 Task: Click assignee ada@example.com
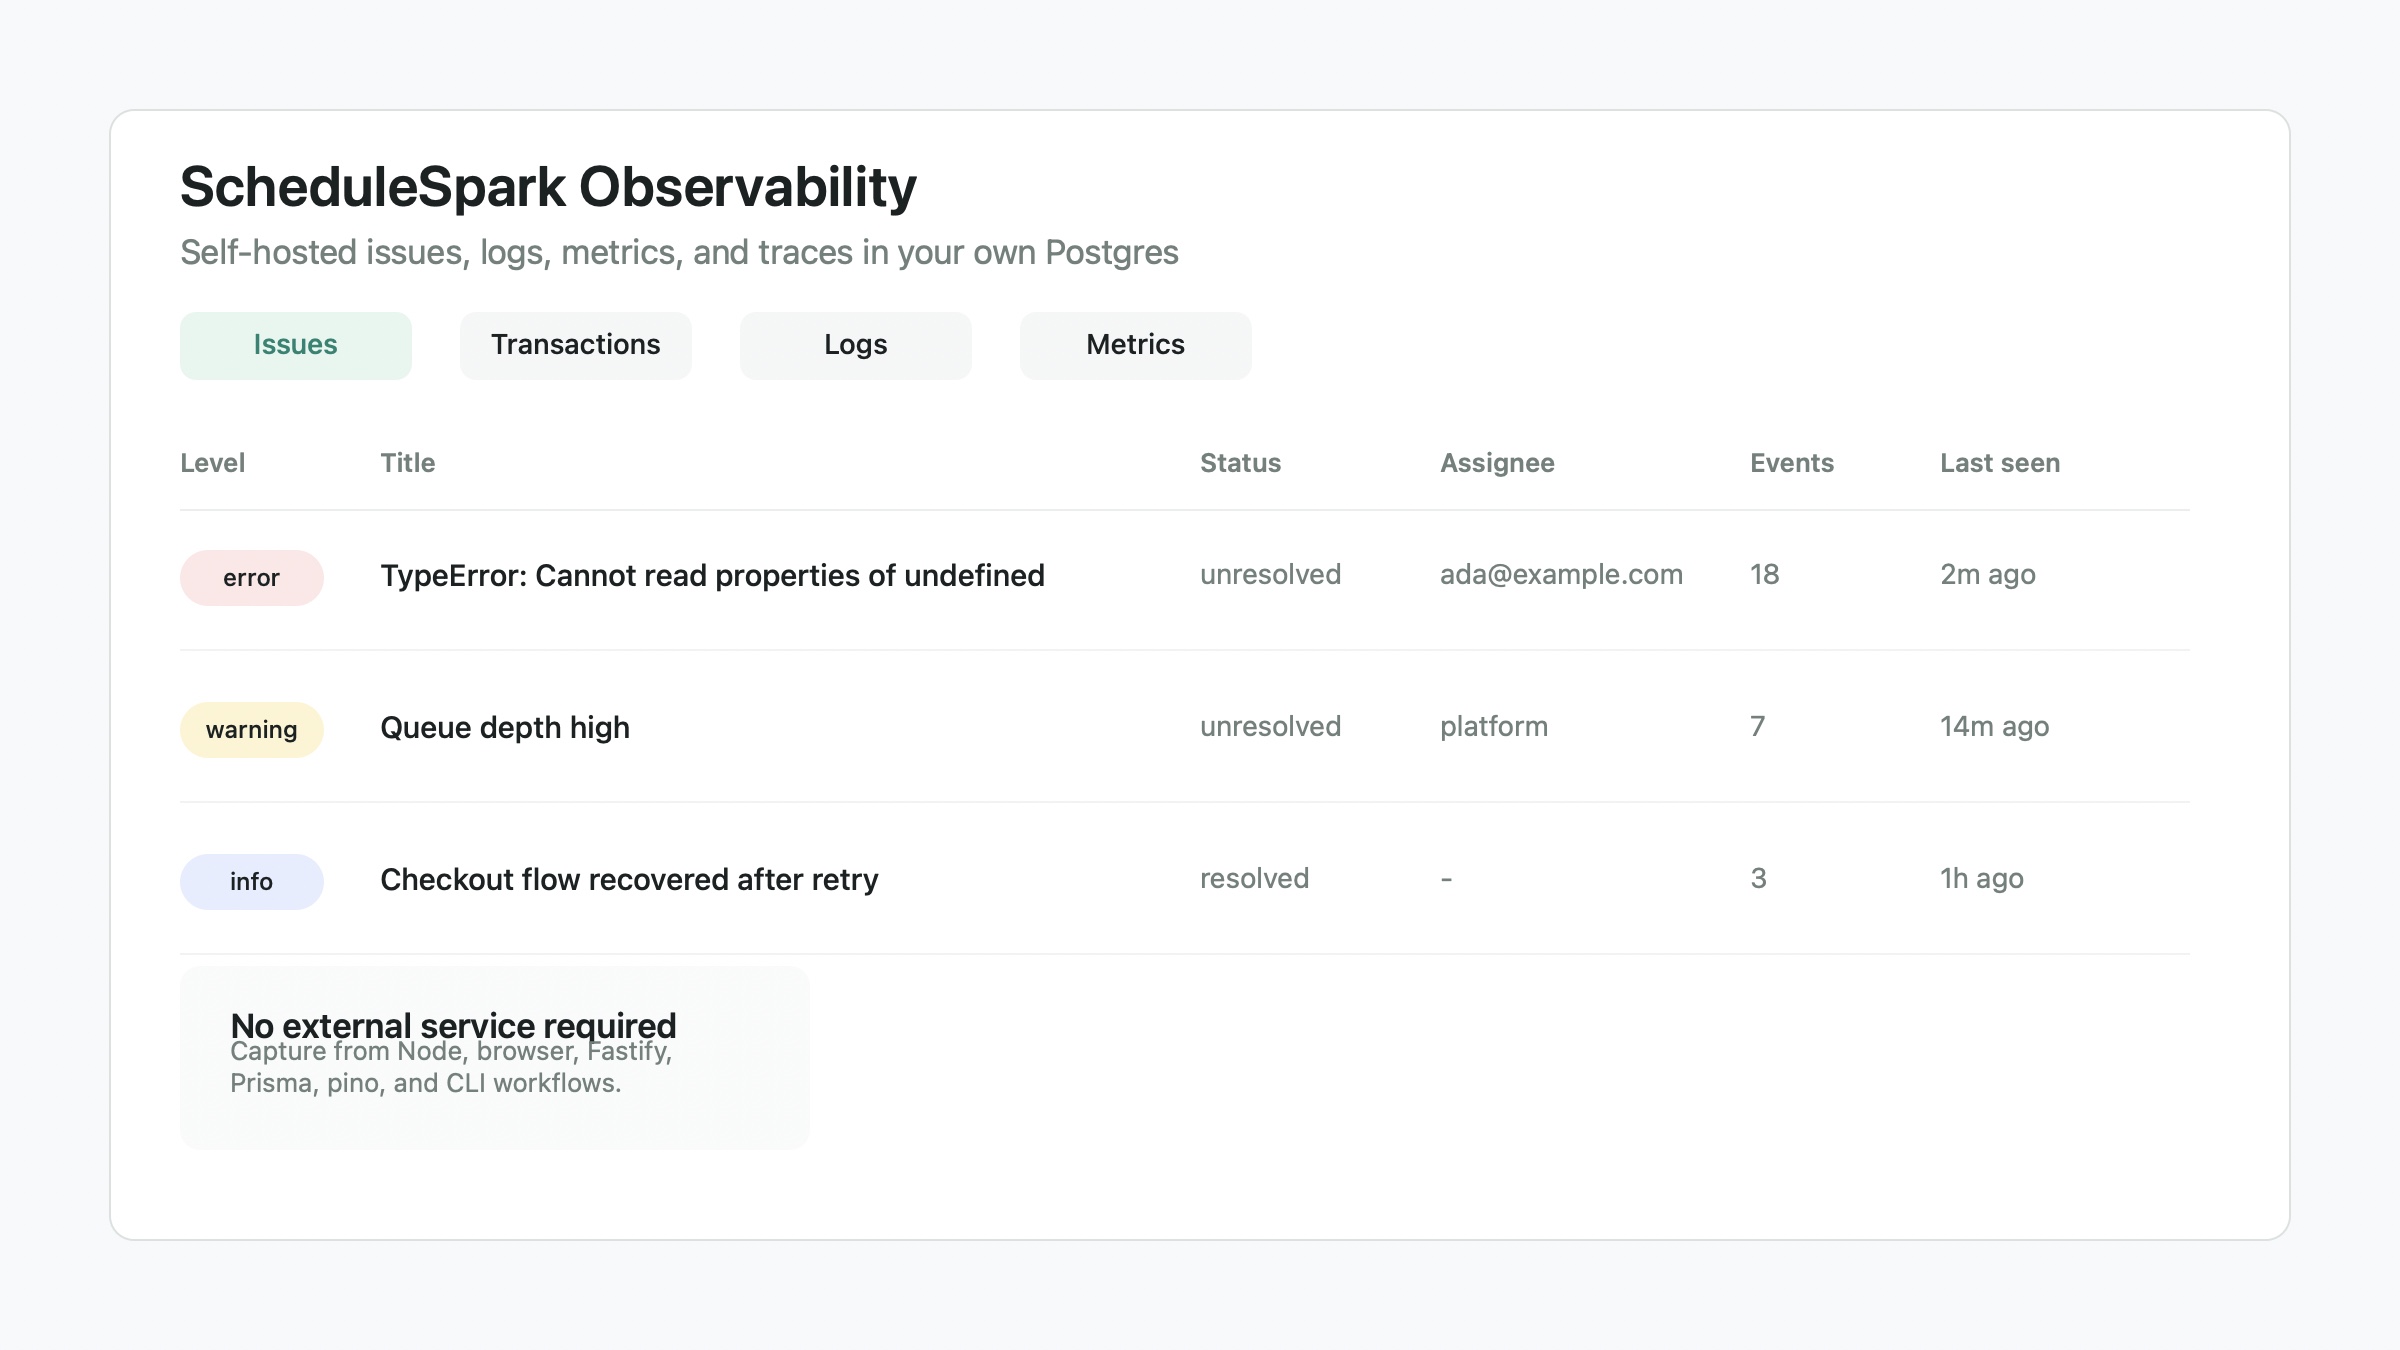click(1561, 575)
